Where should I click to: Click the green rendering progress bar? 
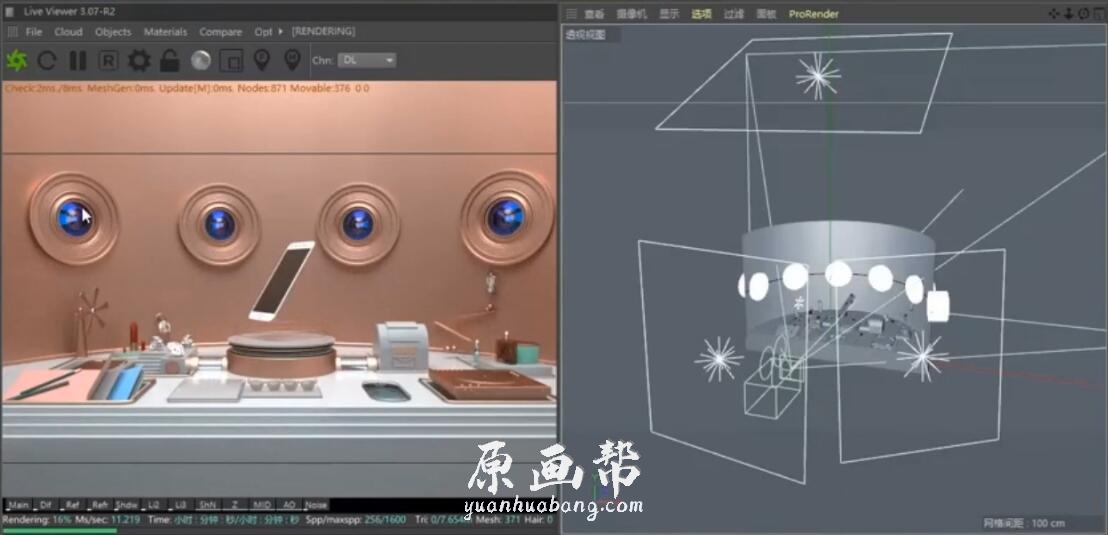[x=58, y=530]
